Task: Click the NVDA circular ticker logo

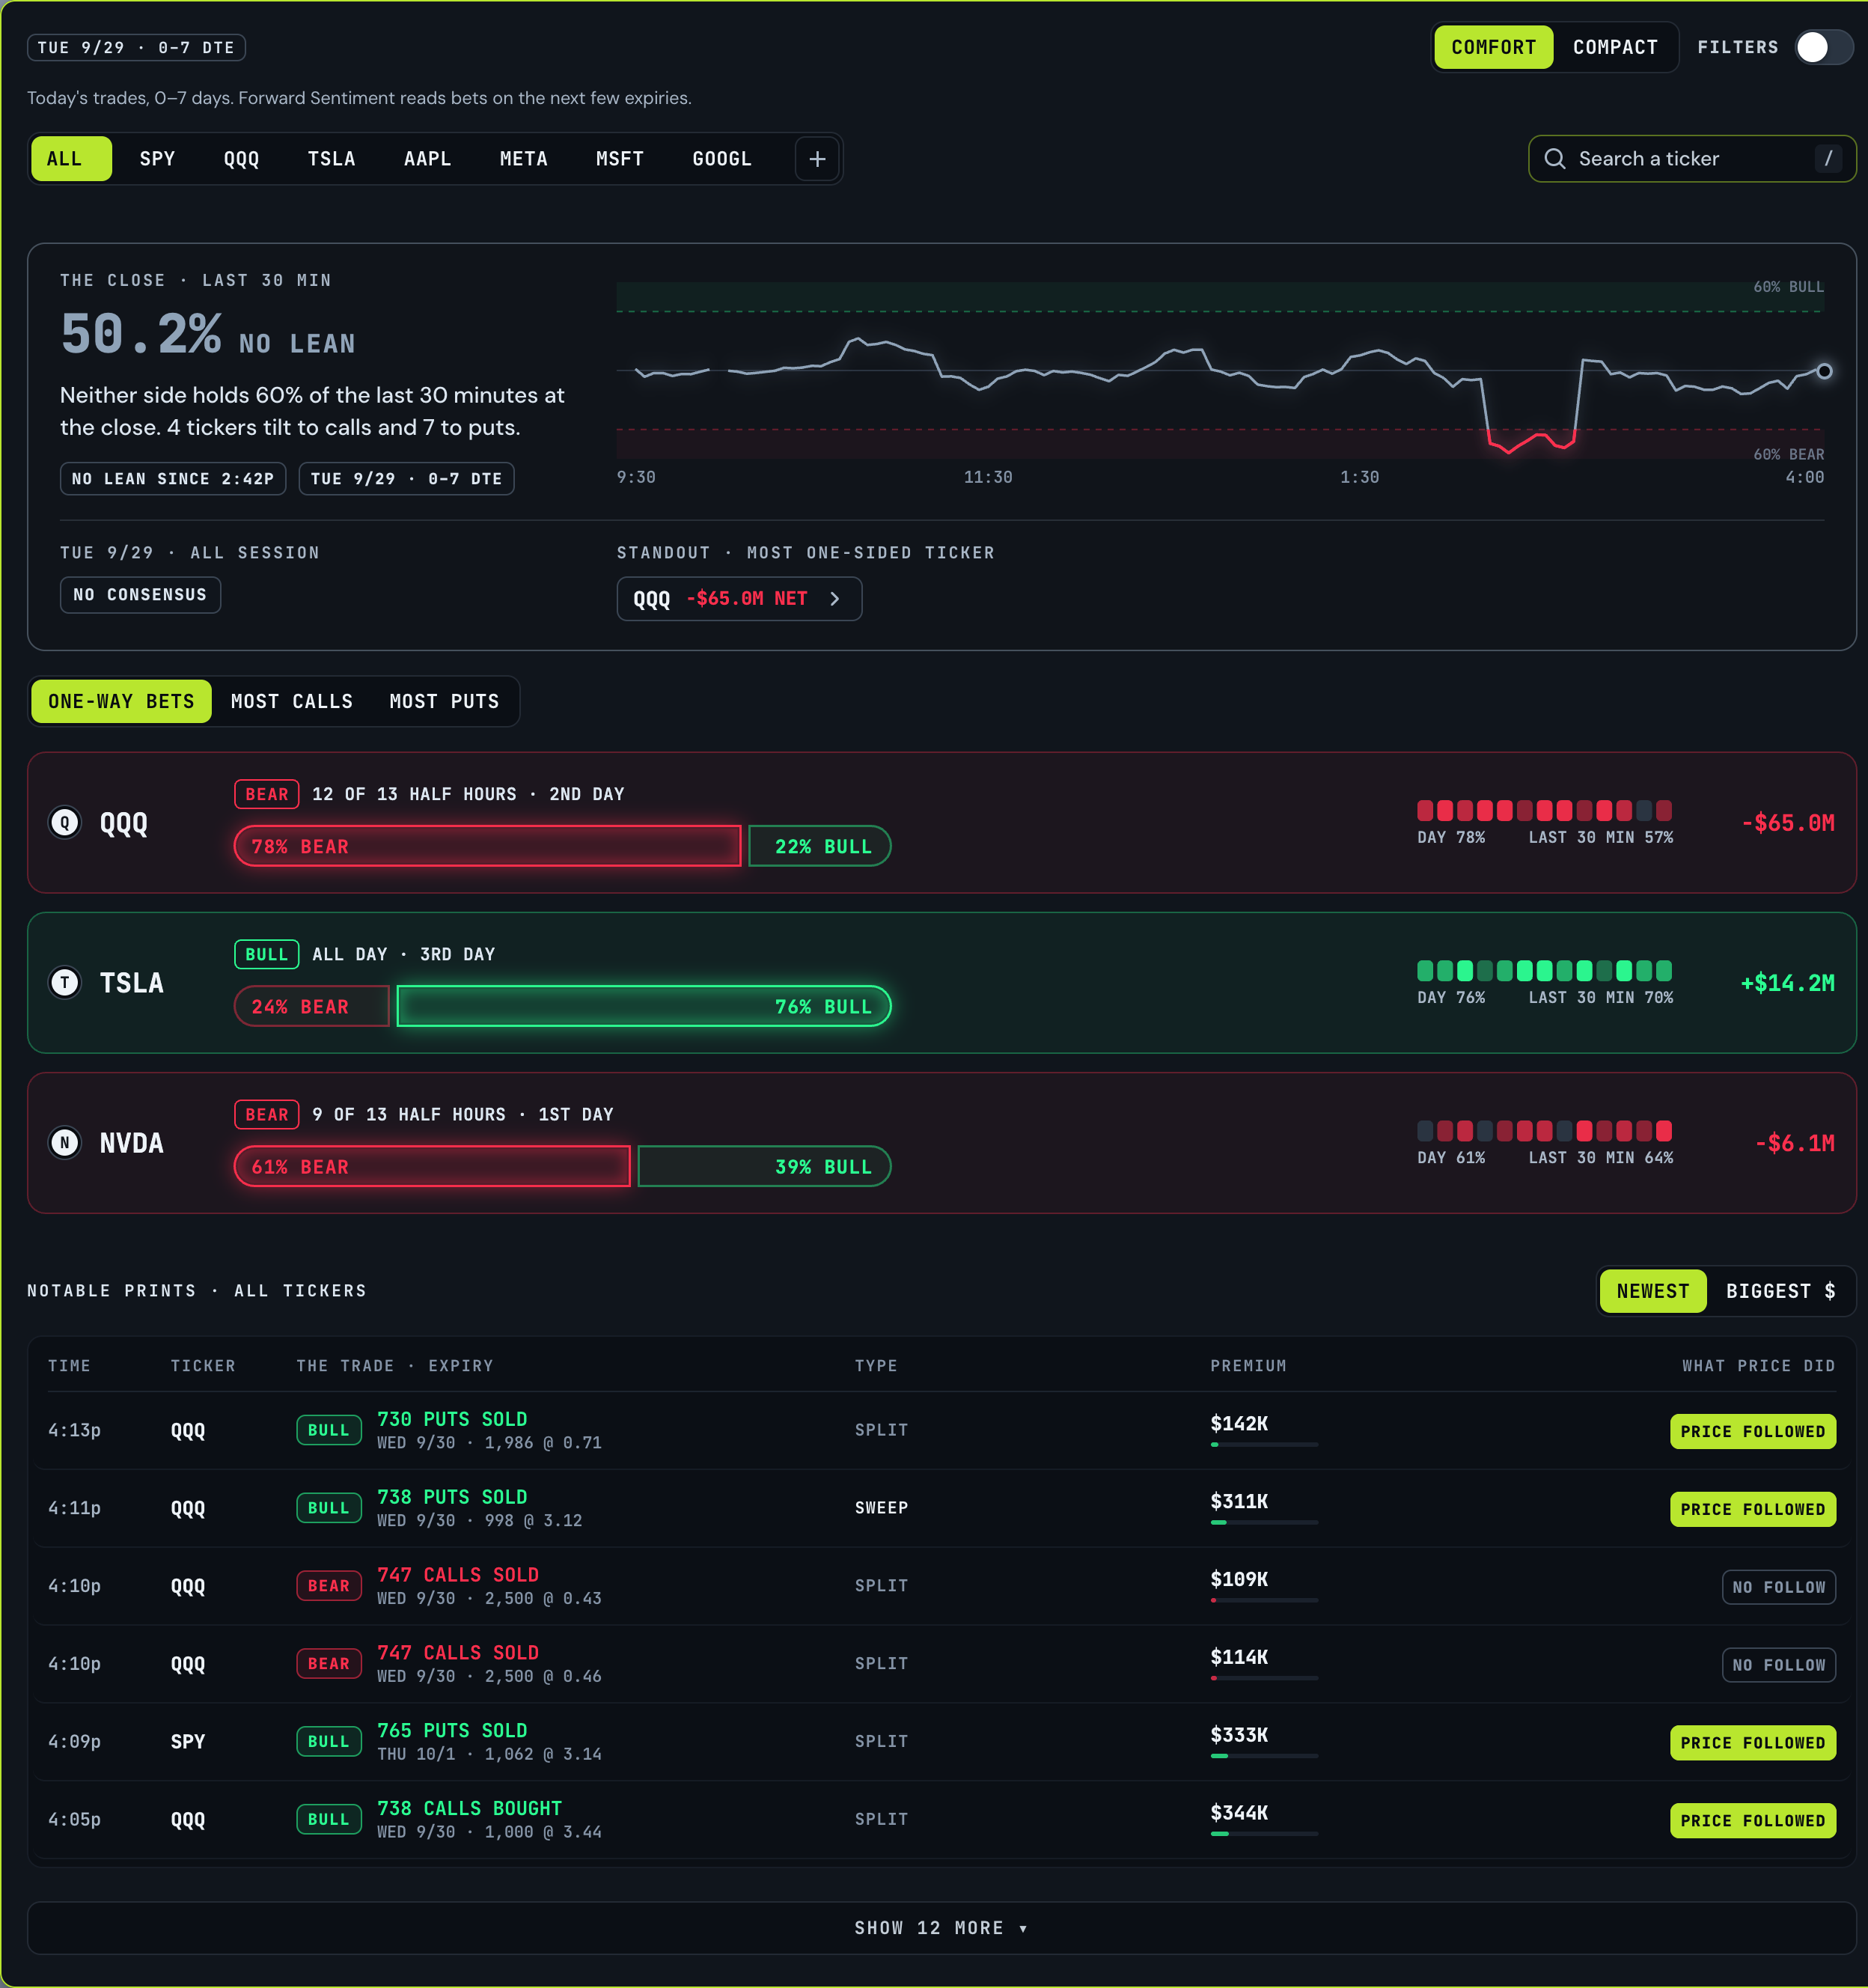Action: (65, 1143)
